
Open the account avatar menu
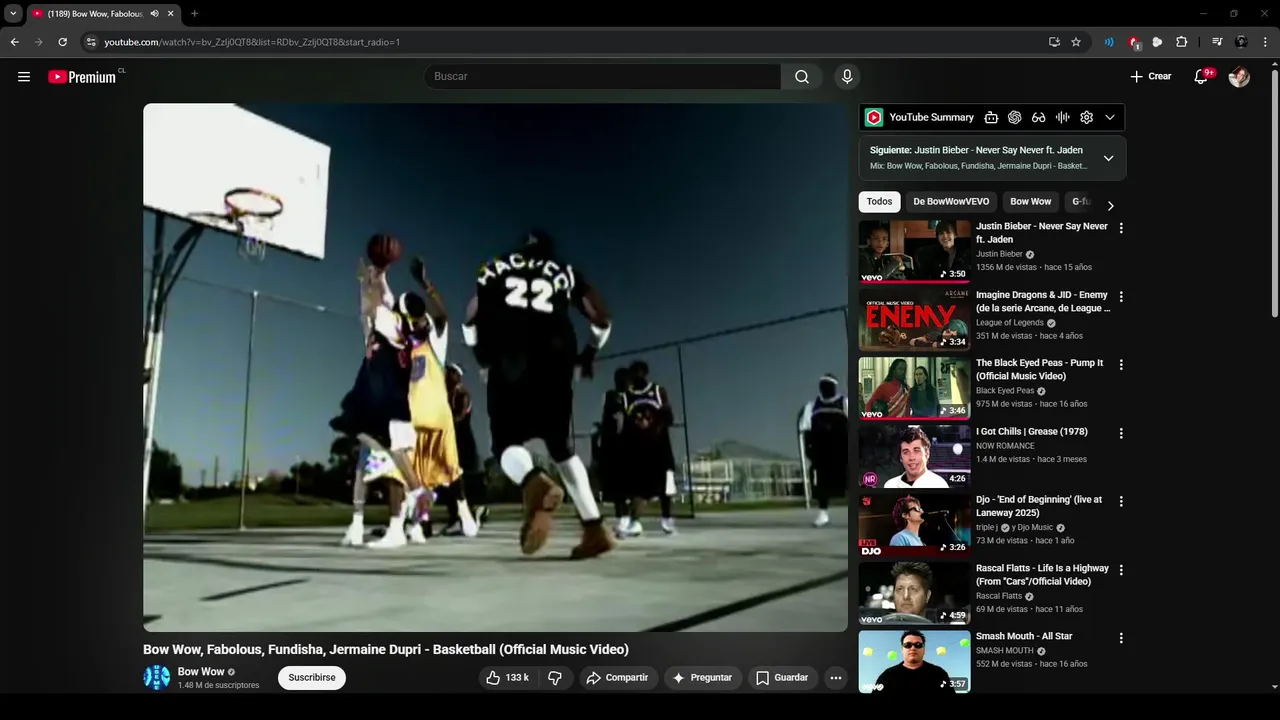[x=1239, y=77]
